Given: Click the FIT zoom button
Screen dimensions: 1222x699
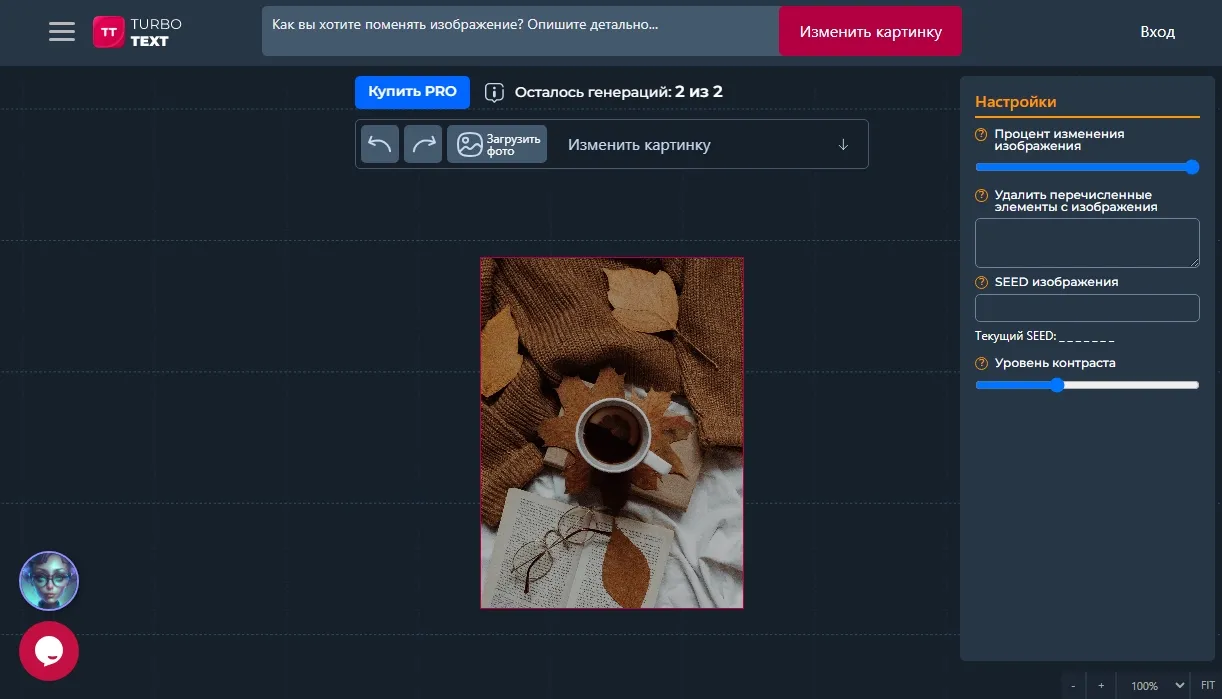Looking at the screenshot, I should (x=1207, y=686).
